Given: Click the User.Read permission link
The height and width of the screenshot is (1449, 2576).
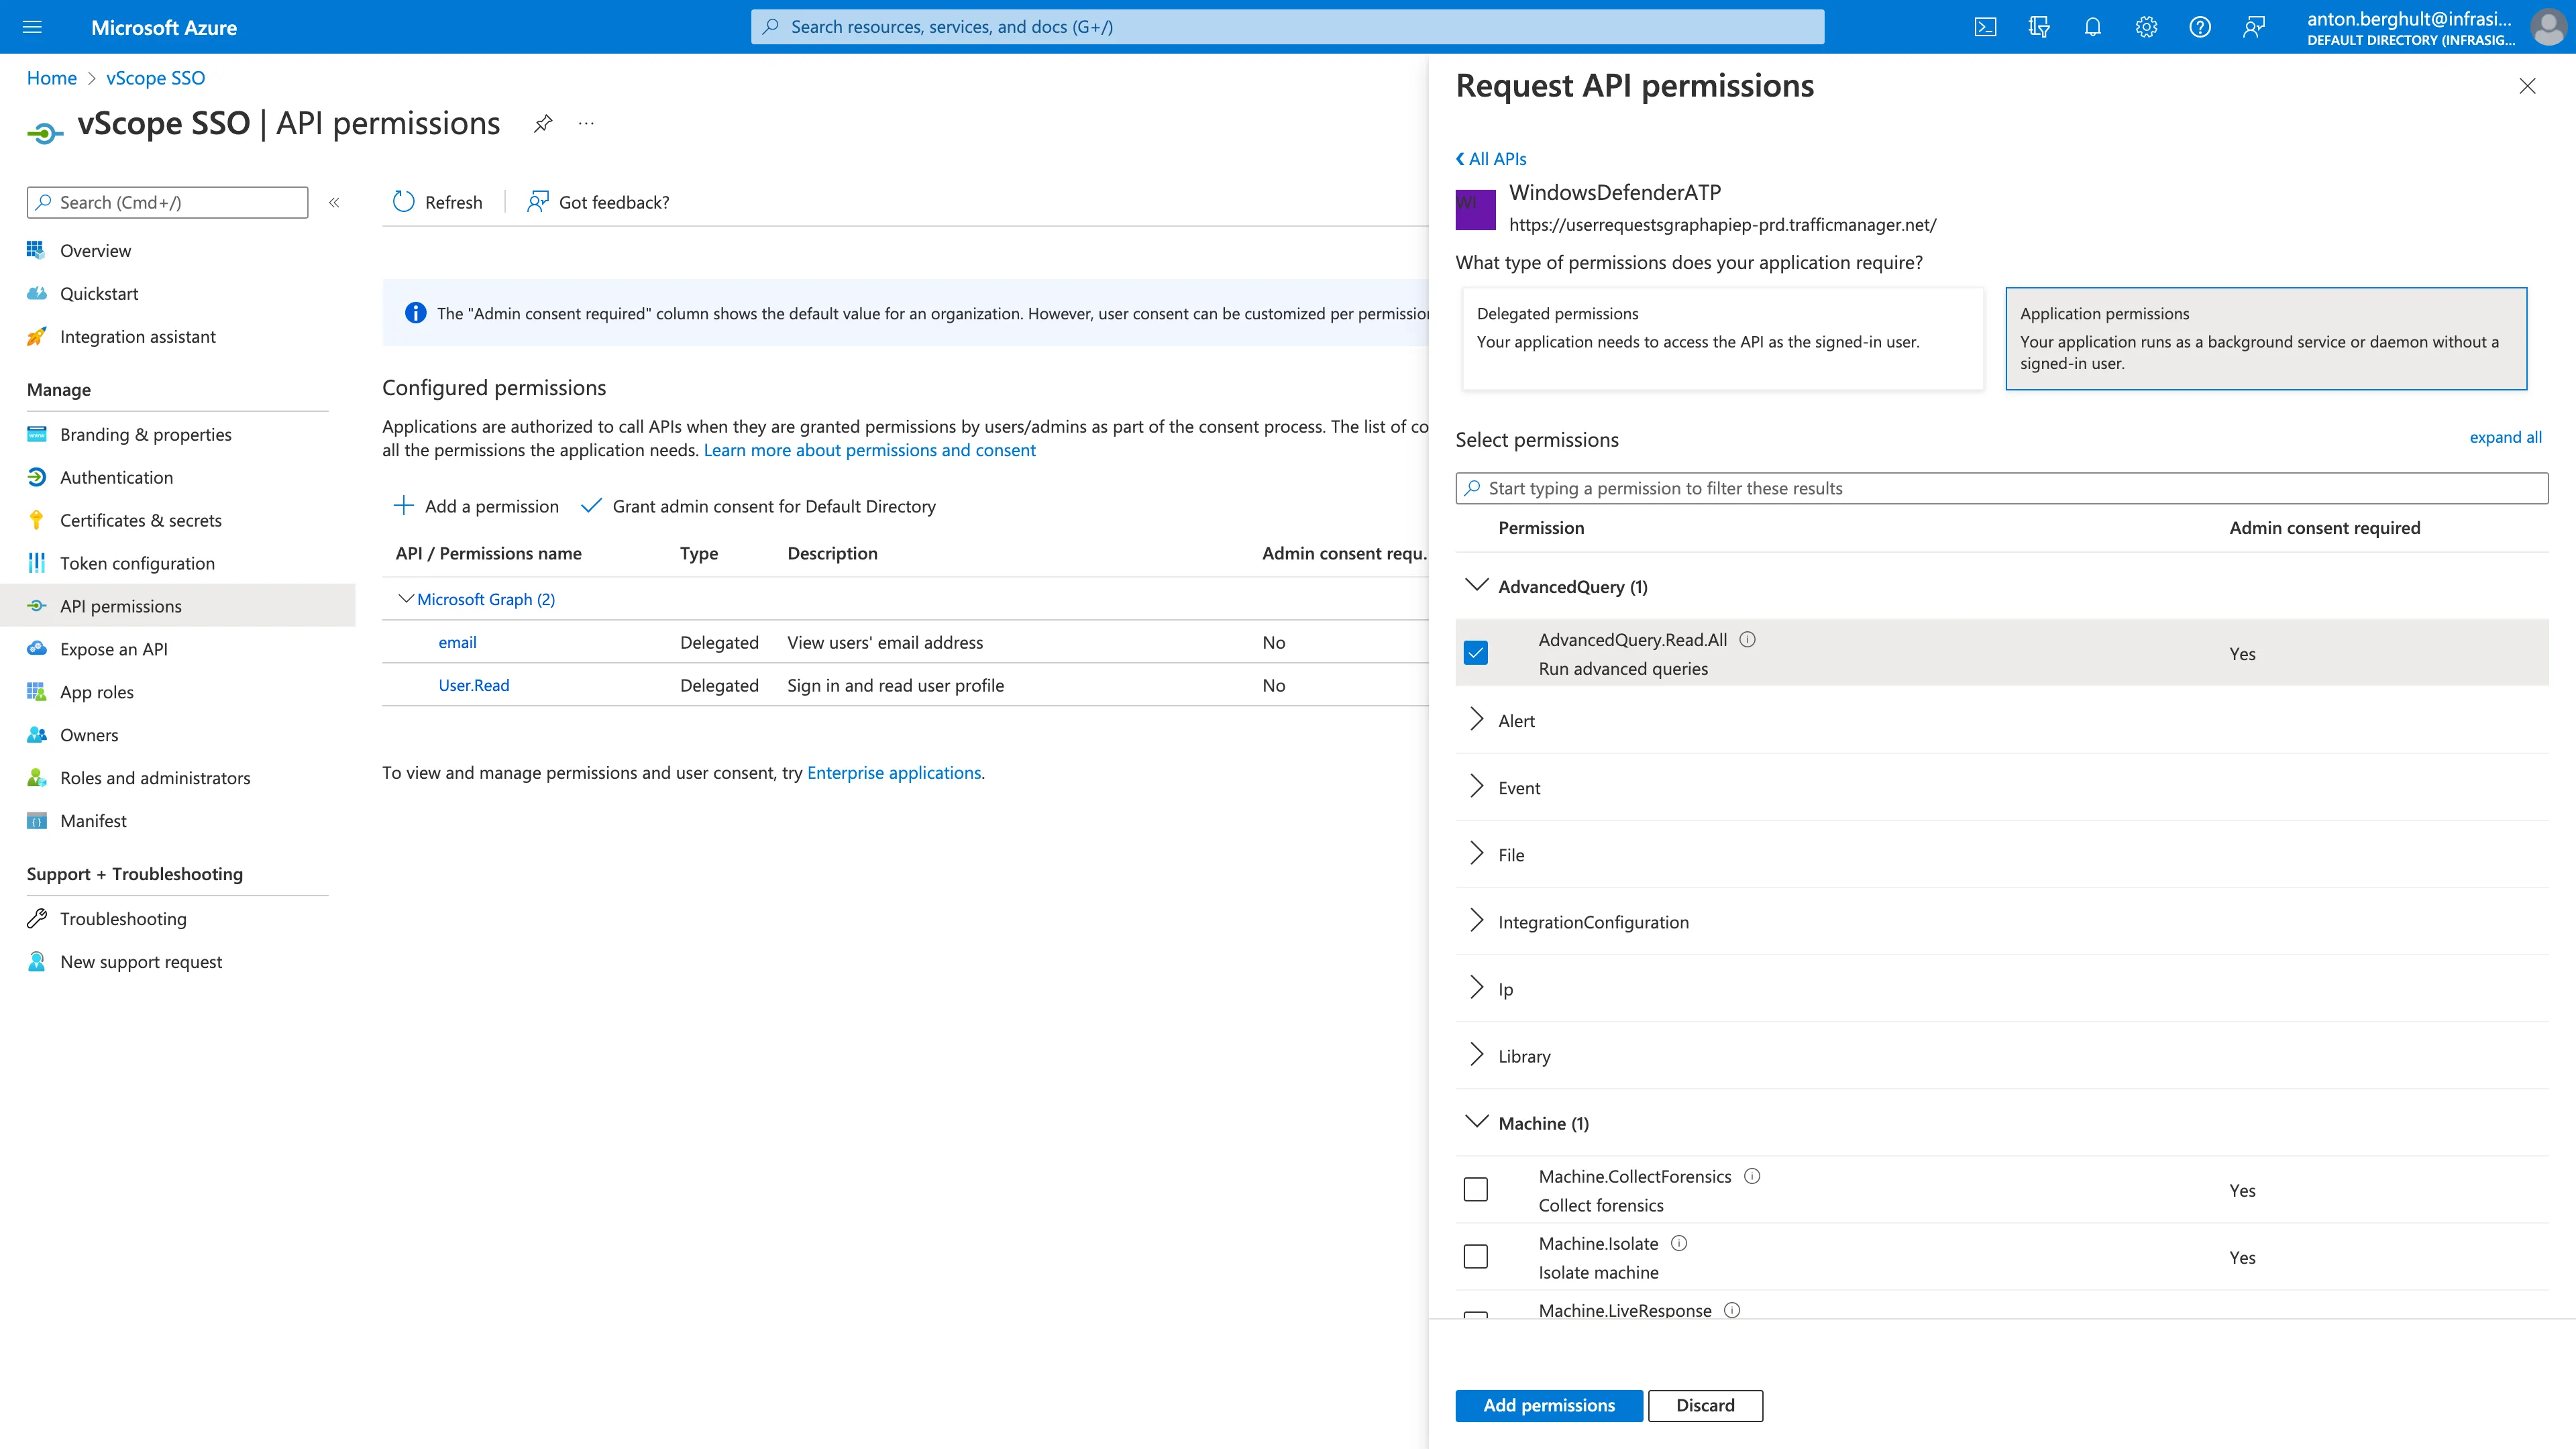Looking at the screenshot, I should pos(474,685).
